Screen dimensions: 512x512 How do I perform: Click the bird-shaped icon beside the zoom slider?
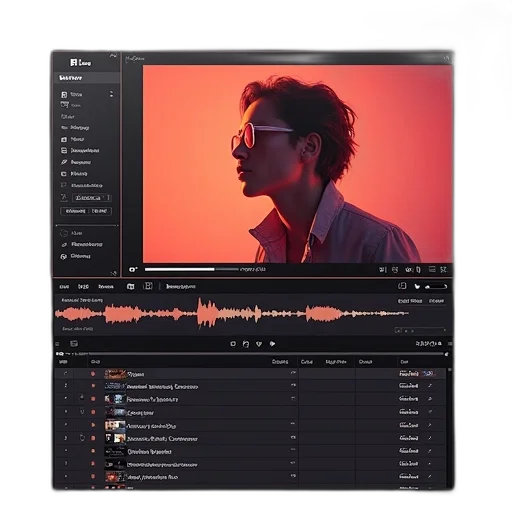coord(417,286)
